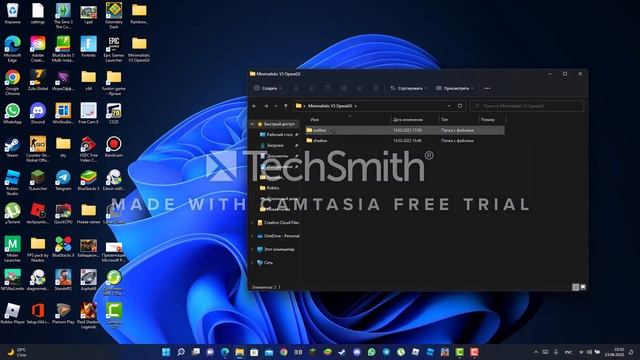
Task: Click the Minimalistic V3 OperaGX breadcrumb
Action: 330,106
